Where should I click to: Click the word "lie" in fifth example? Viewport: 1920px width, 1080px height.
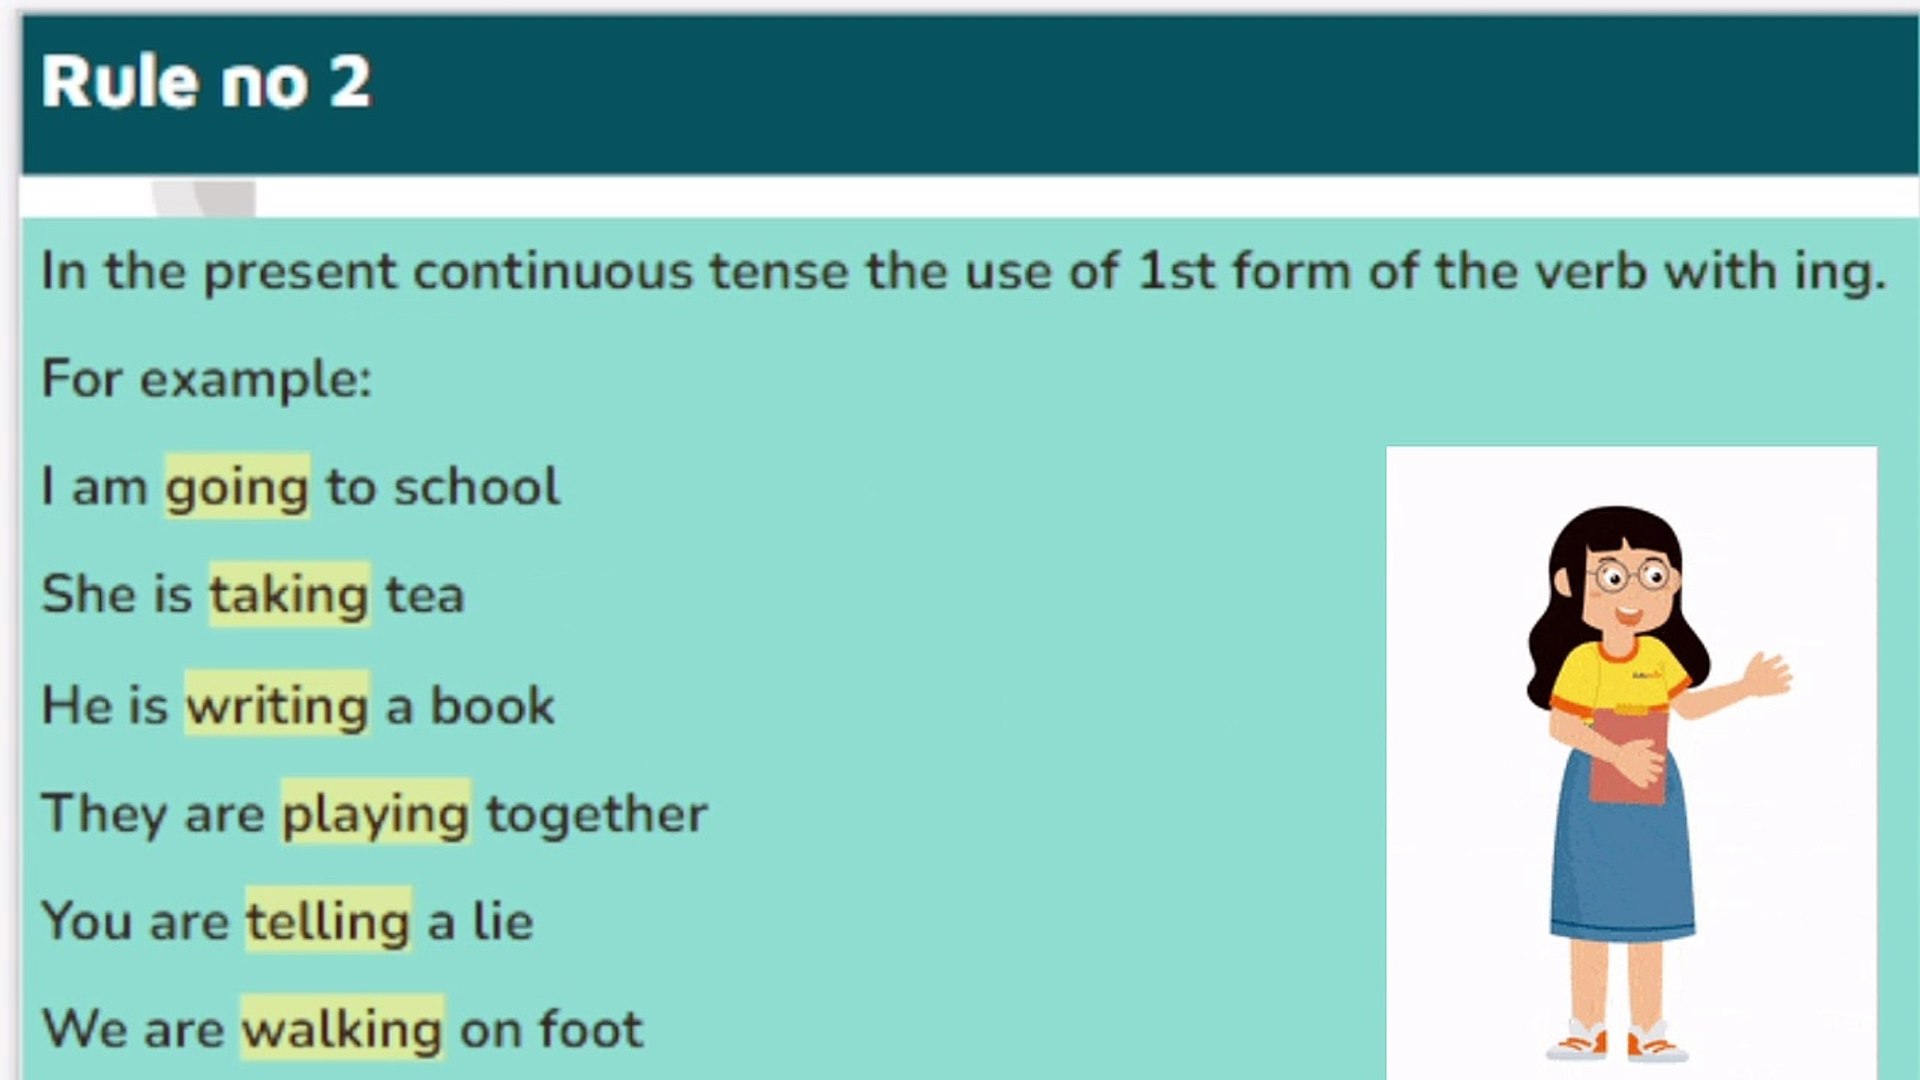pos(503,921)
